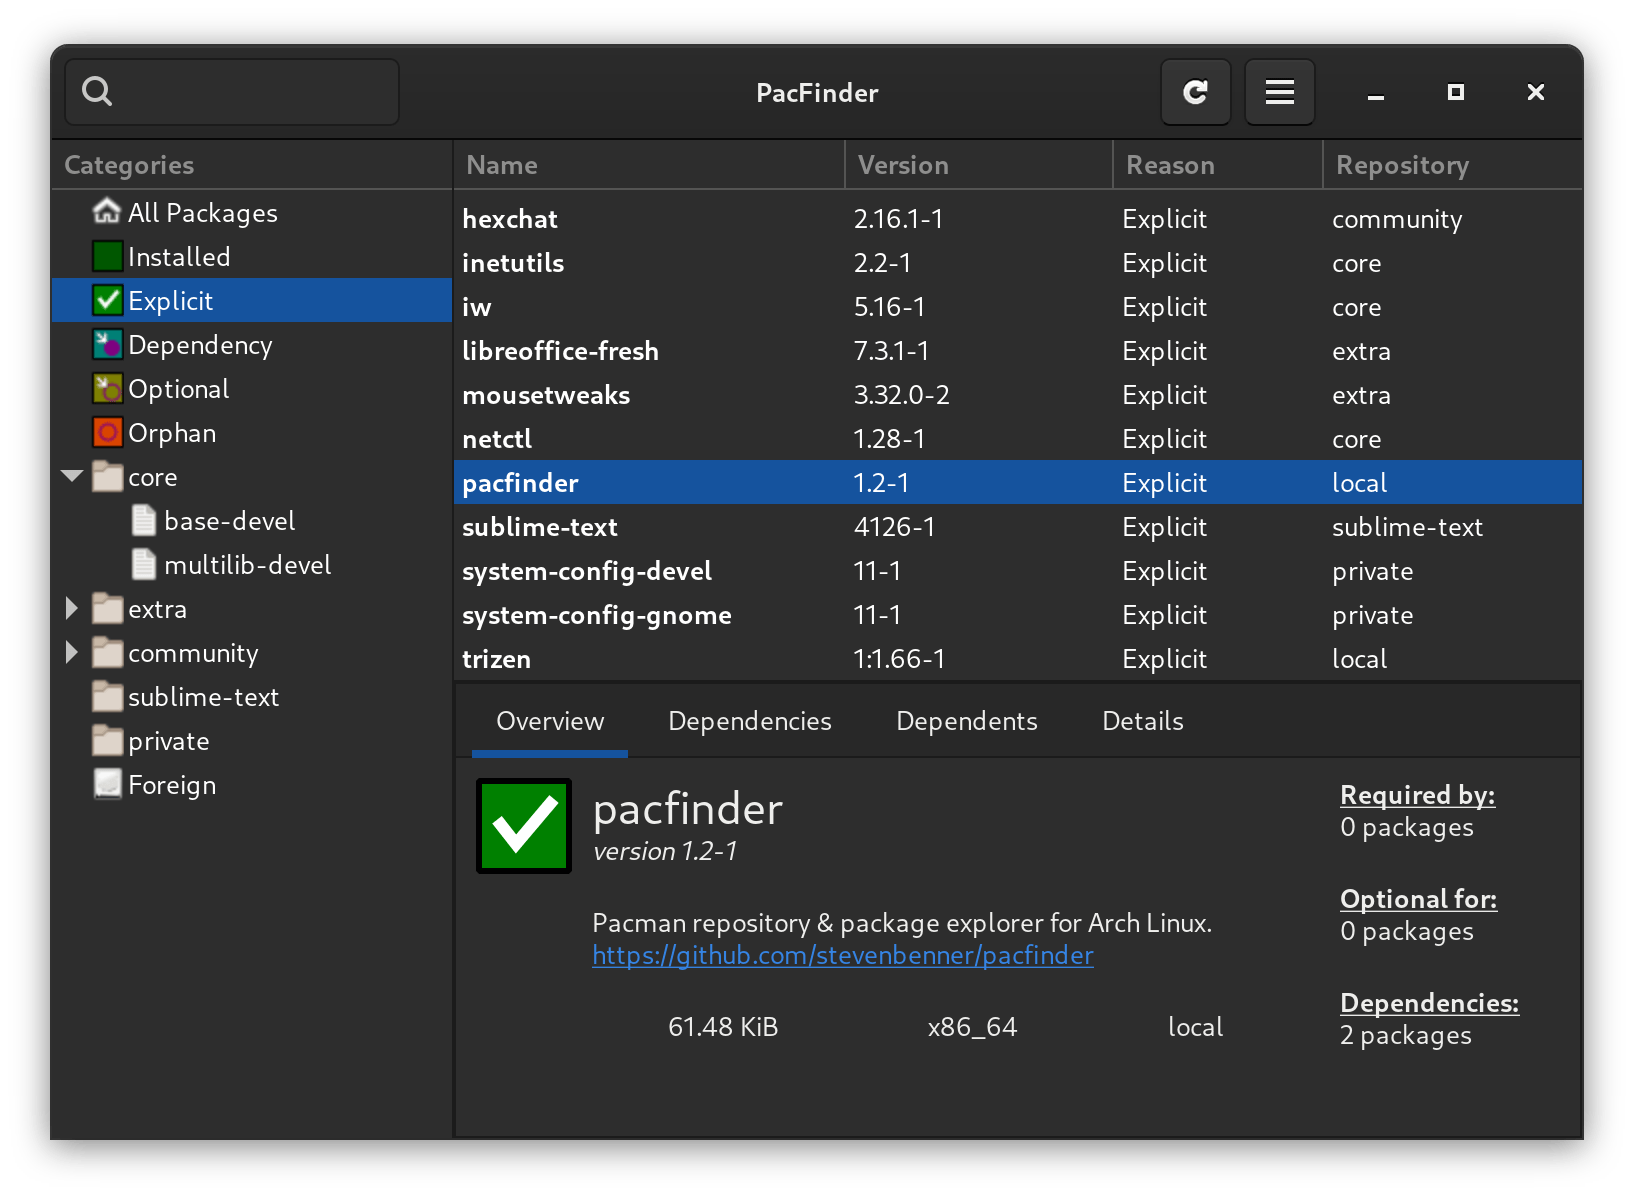Switch to the Dependencies tab
Viewport: 1634px width, 1196px height.
pos(749,721)
